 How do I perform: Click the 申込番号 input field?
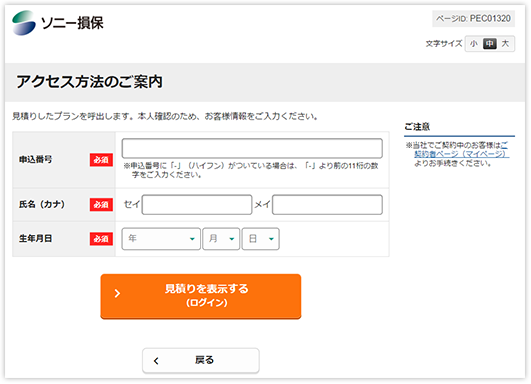[x=252, y=148]
